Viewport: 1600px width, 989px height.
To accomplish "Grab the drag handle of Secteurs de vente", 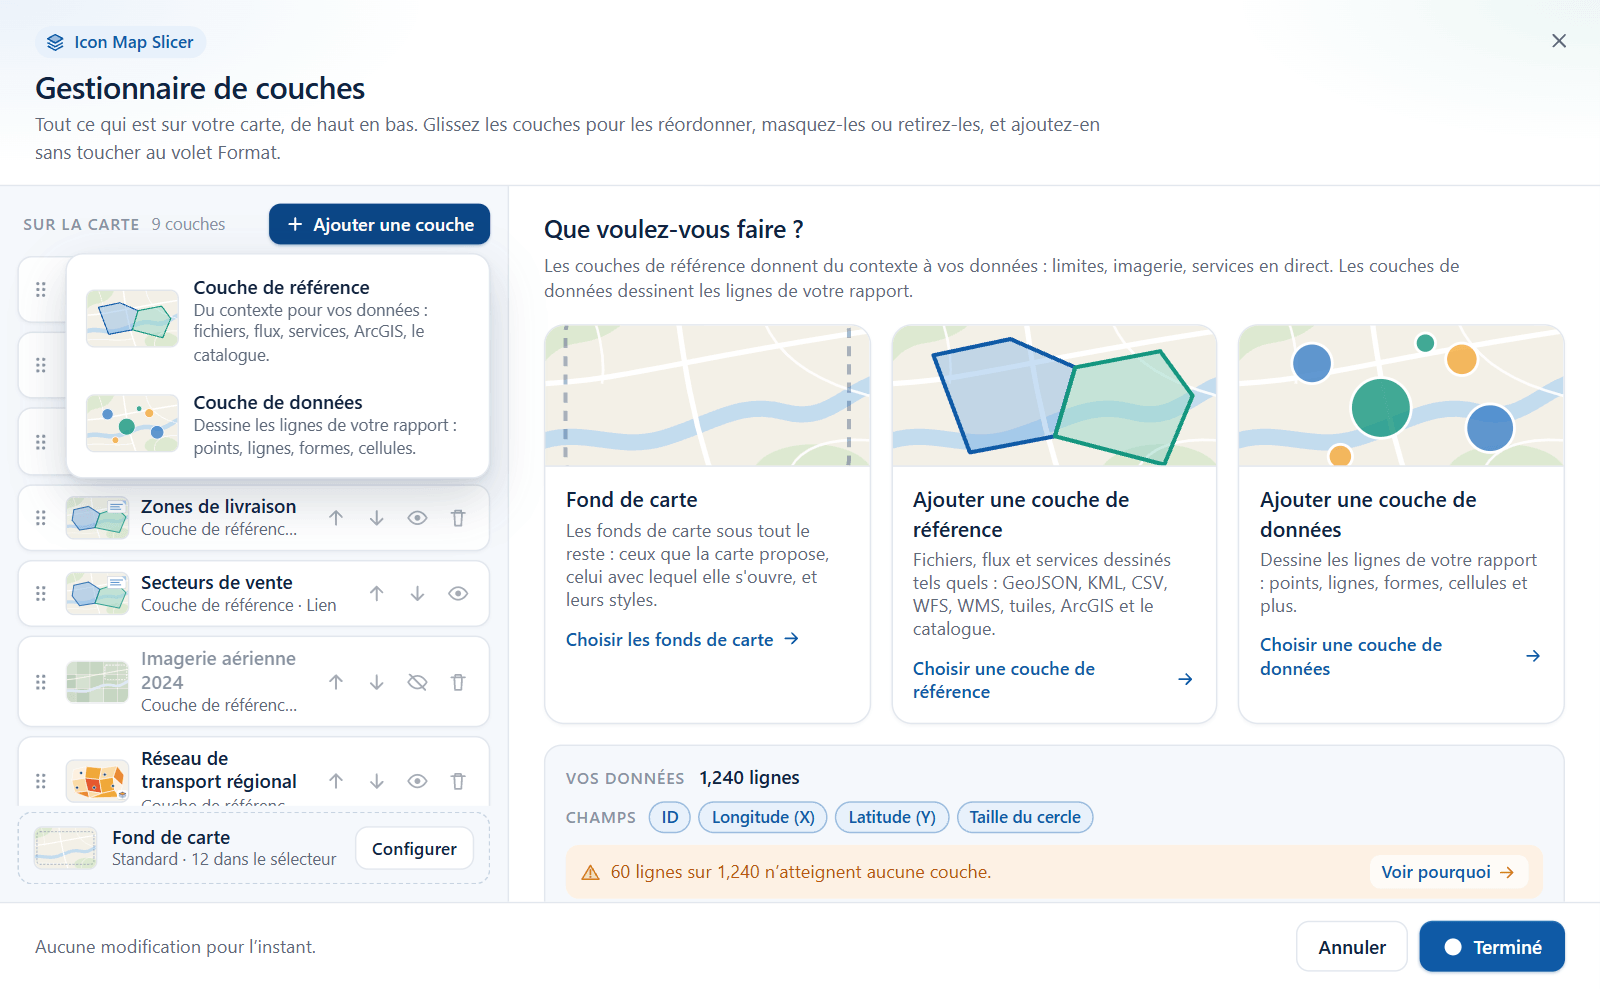I will tap(41, 593).
